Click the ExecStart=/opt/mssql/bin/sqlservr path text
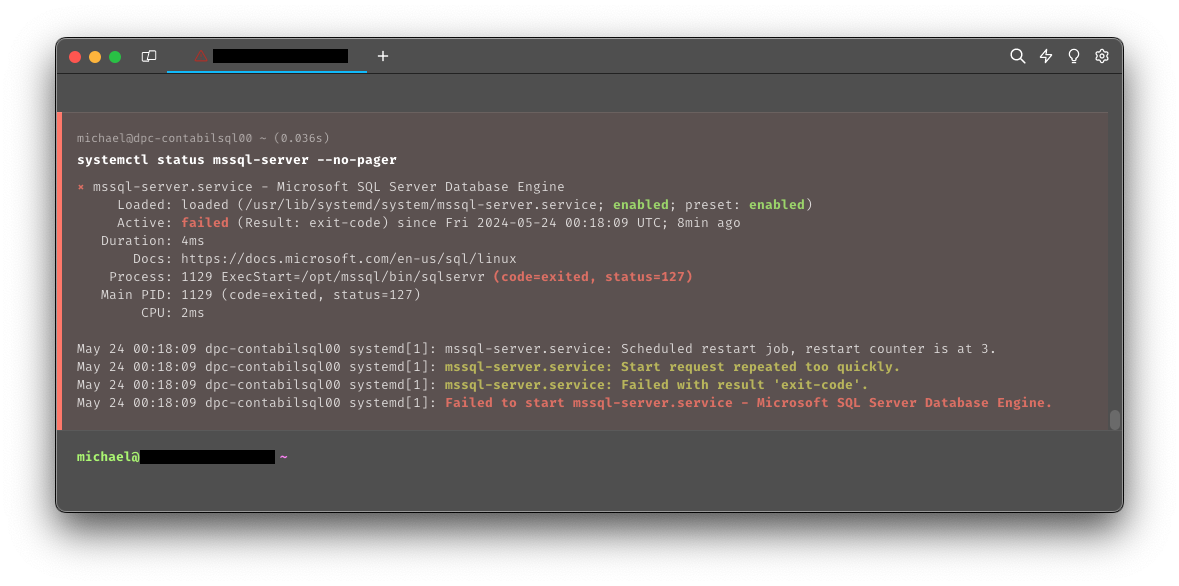The image size is (1179, 586). 353,277
